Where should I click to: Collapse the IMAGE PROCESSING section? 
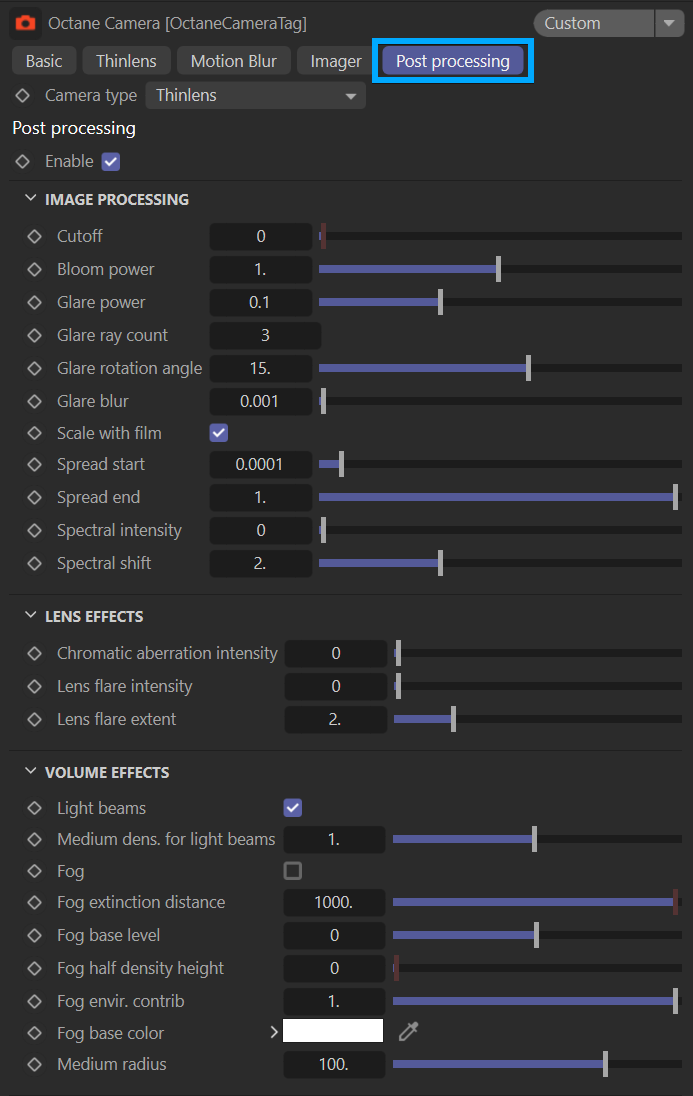(x=30, y=199)
